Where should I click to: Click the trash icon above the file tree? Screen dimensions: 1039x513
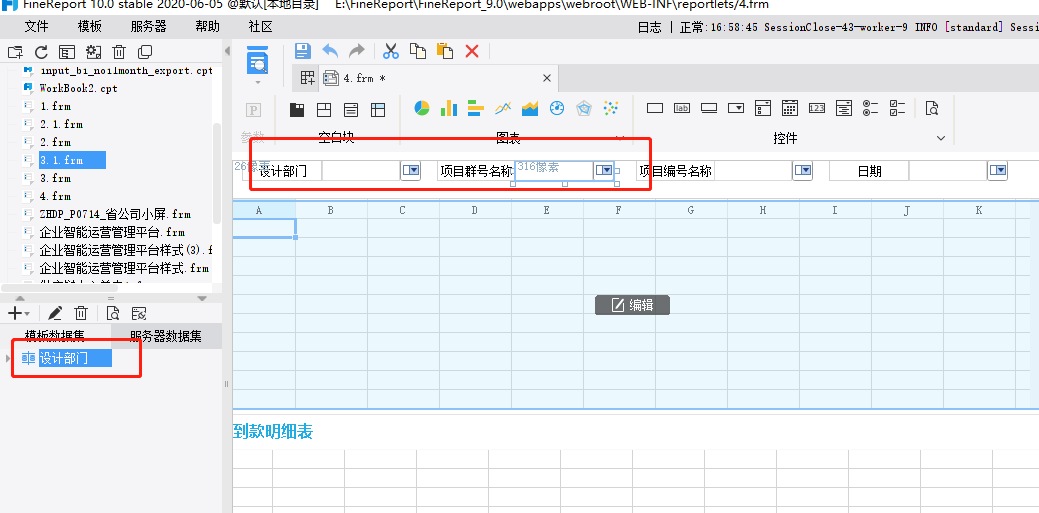pyautogui.click(x=119, y=52)
